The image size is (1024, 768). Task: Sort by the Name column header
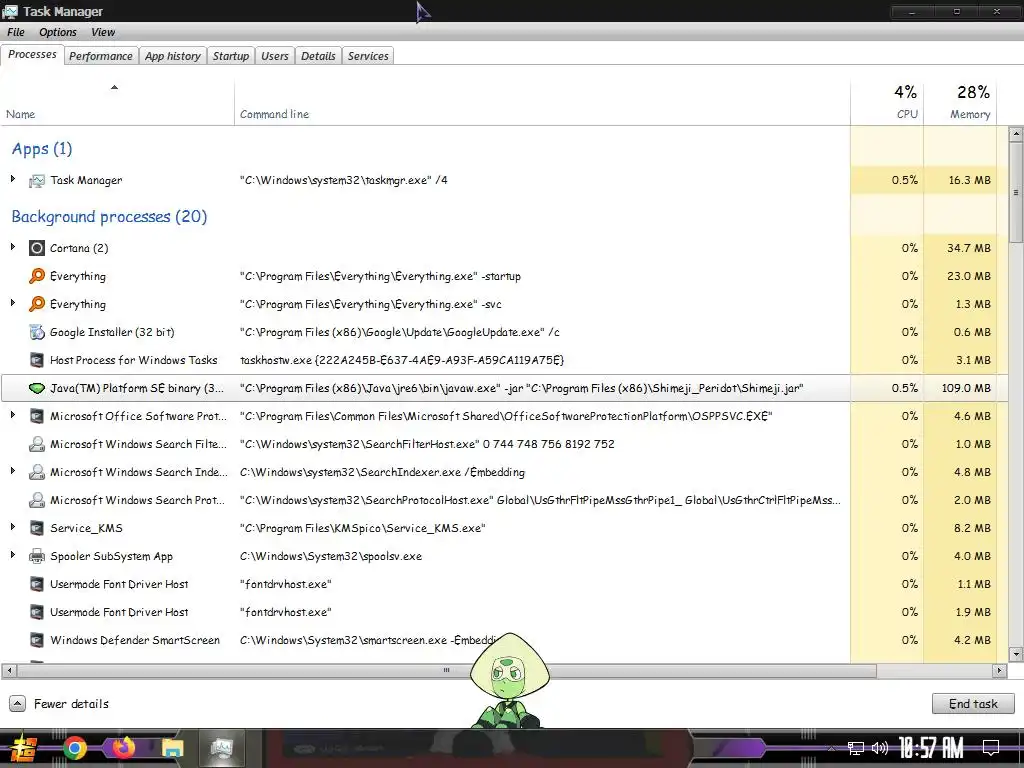pos(117,103)
